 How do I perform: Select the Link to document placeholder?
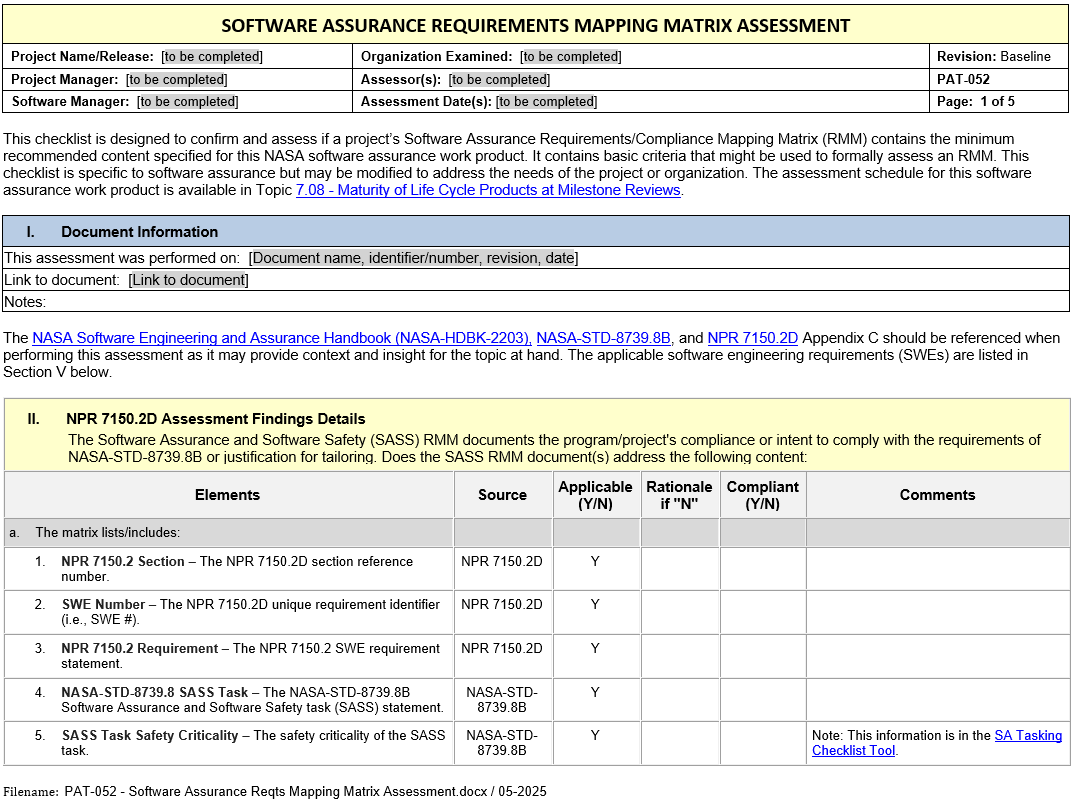pos(188,280)
